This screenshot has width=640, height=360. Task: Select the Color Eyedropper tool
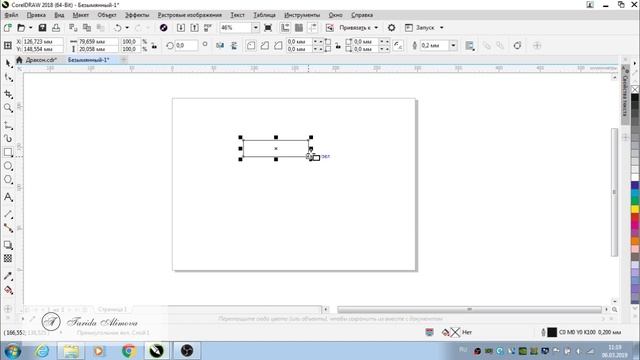click(x=8, y=276)
